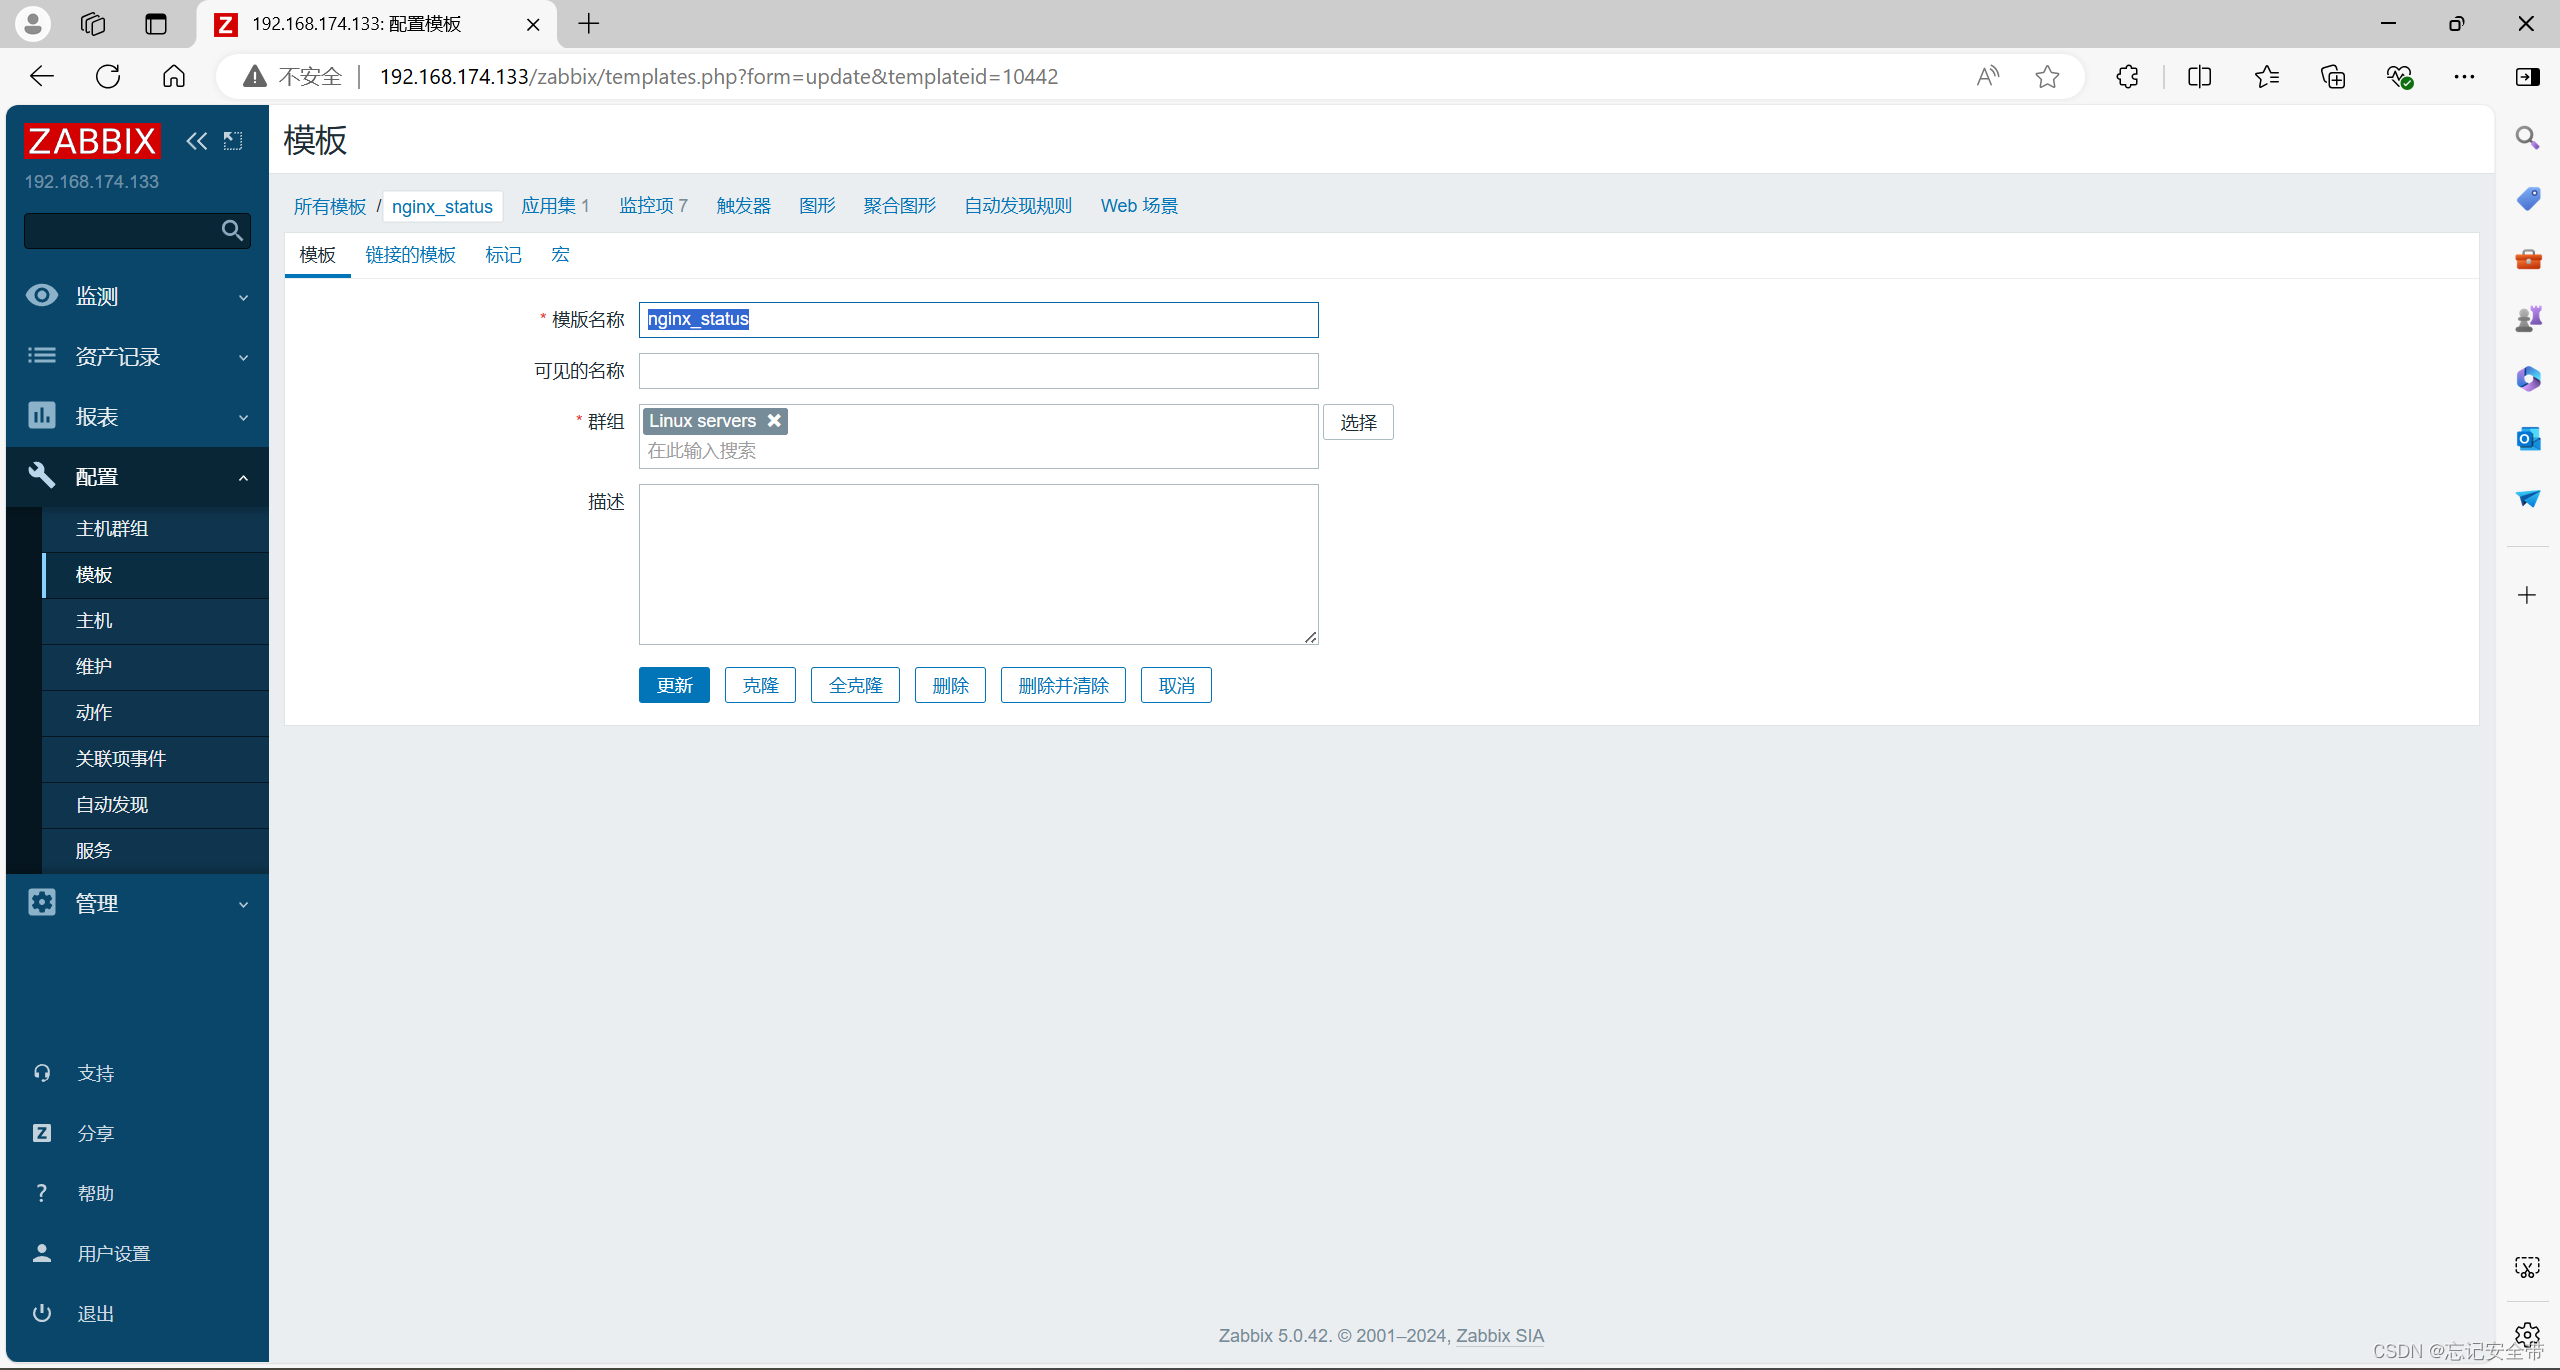Viewport: 2560px width, 1370px height.
Task: Toggle the split screen browser icon
Action: tap(2199, 77)
